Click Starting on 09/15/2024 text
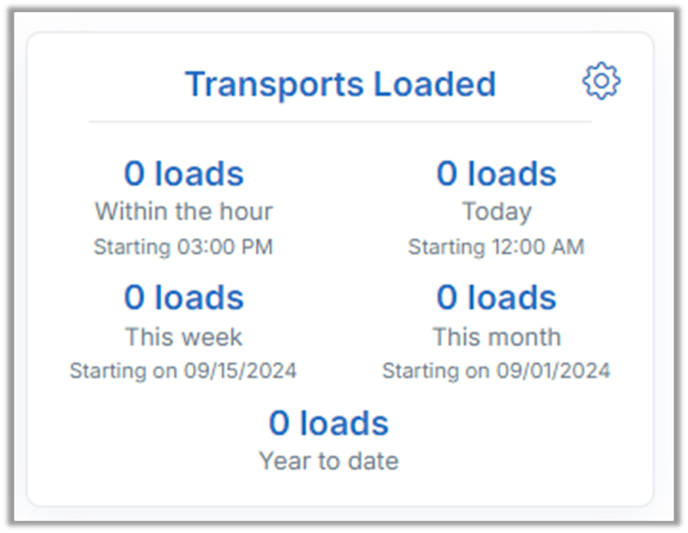 tap(183, 371)
